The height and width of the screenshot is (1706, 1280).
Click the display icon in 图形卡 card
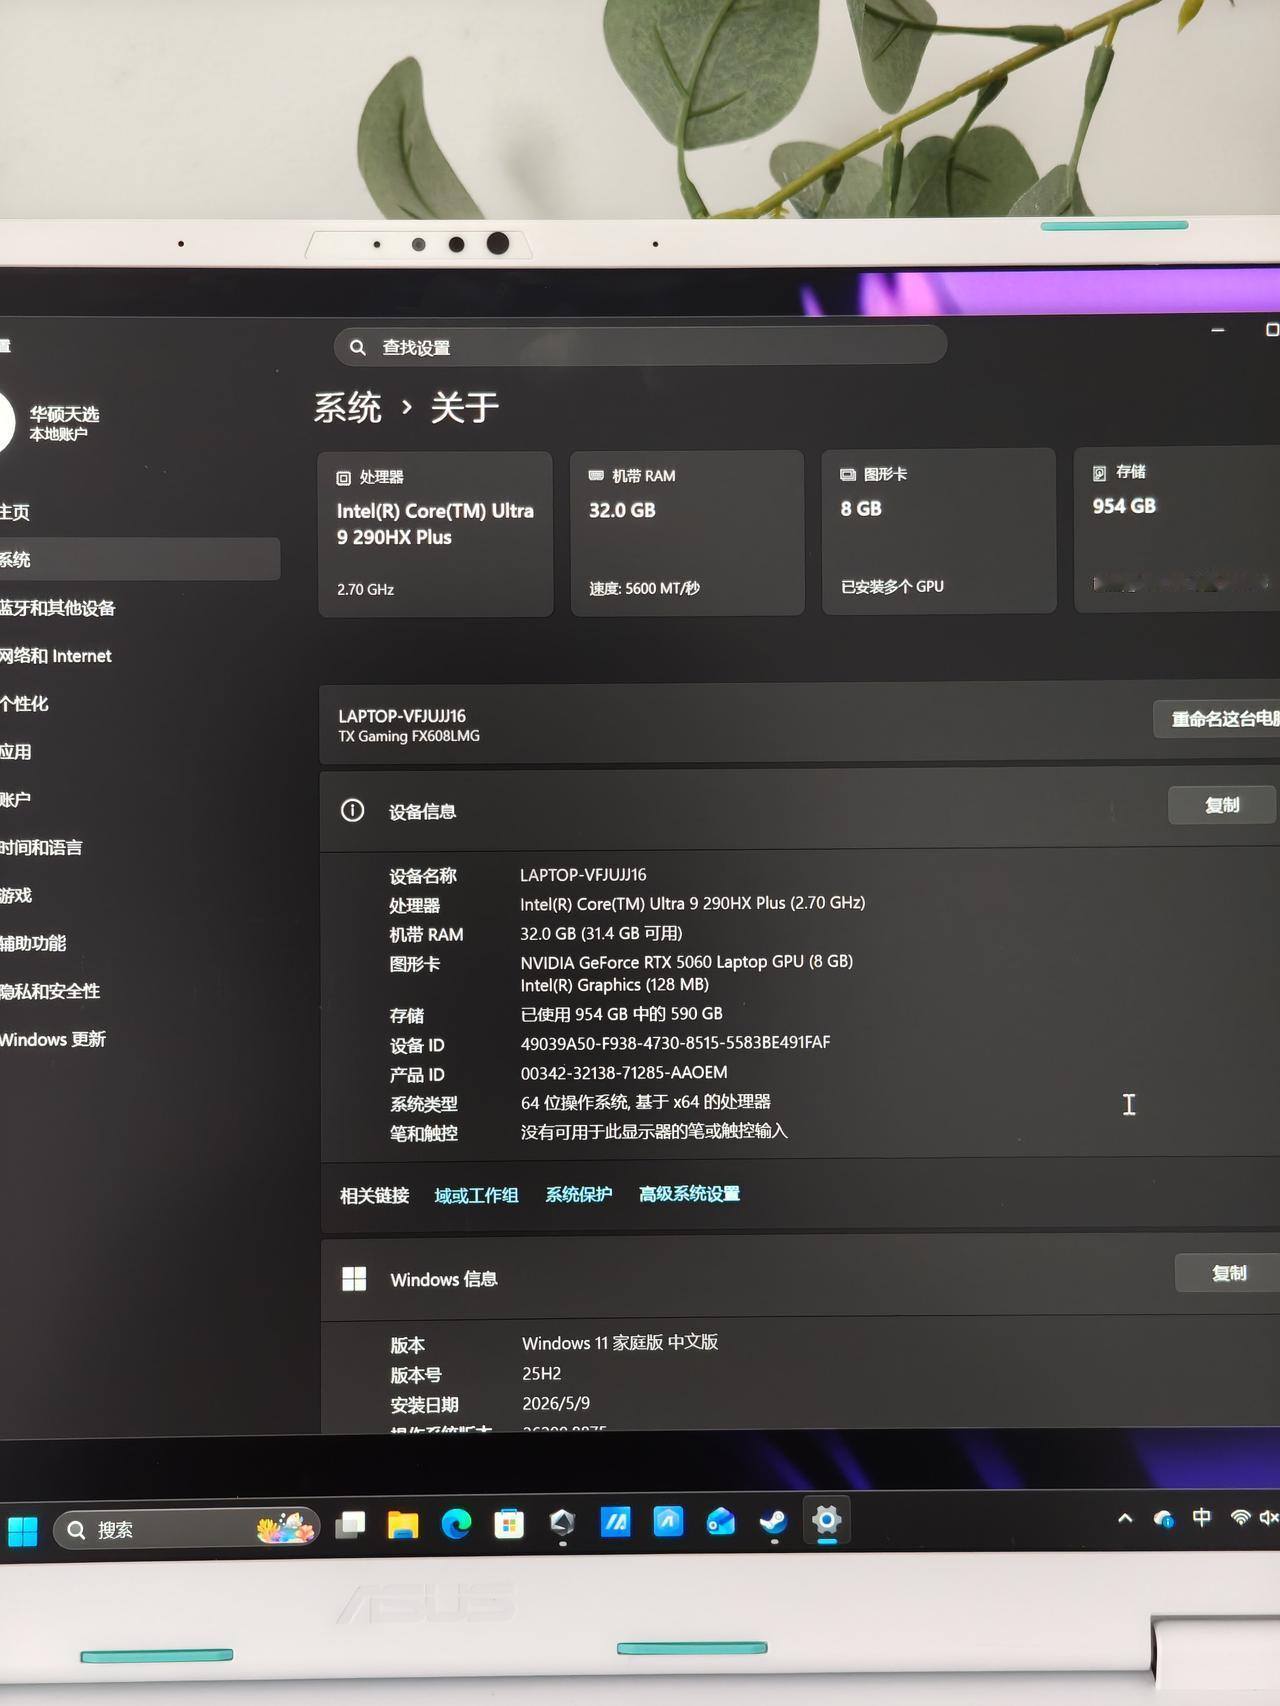pyautogui.click(x=848, y=474)
